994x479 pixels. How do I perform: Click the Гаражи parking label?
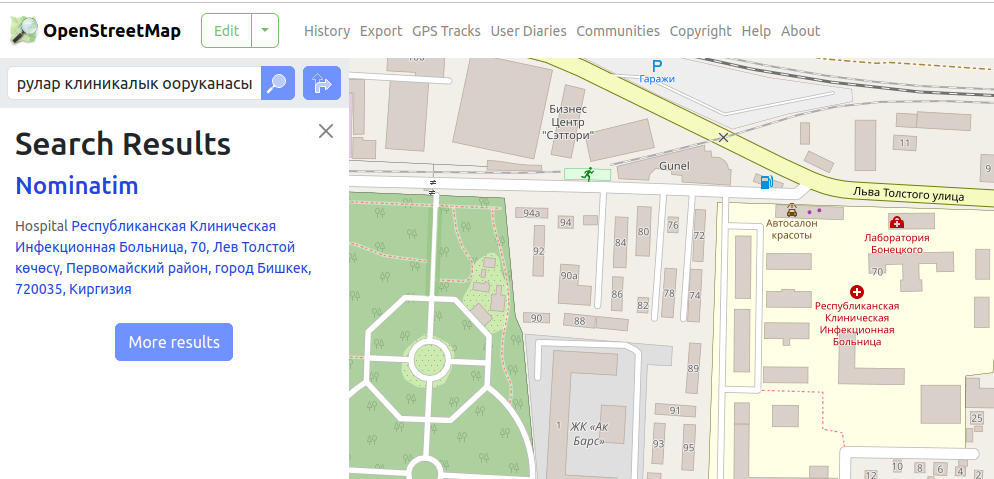click(x=657, y=79)
